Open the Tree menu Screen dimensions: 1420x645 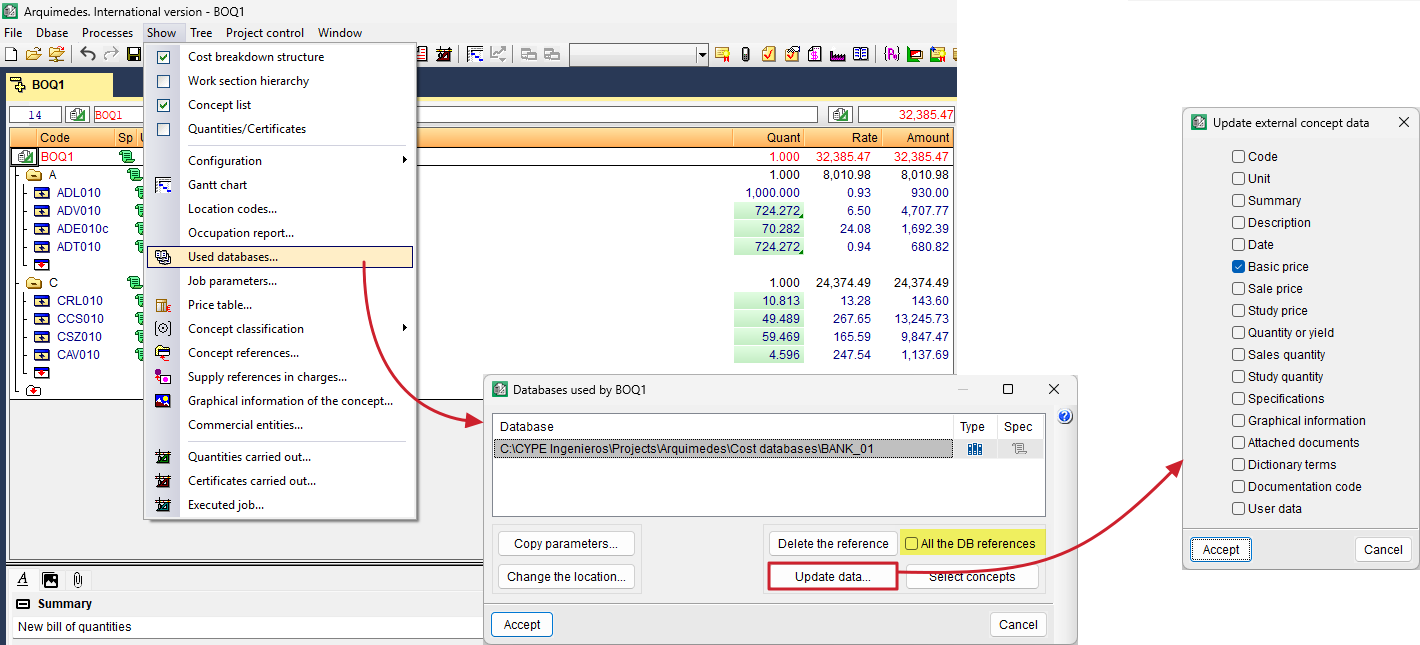click(201, 33)
